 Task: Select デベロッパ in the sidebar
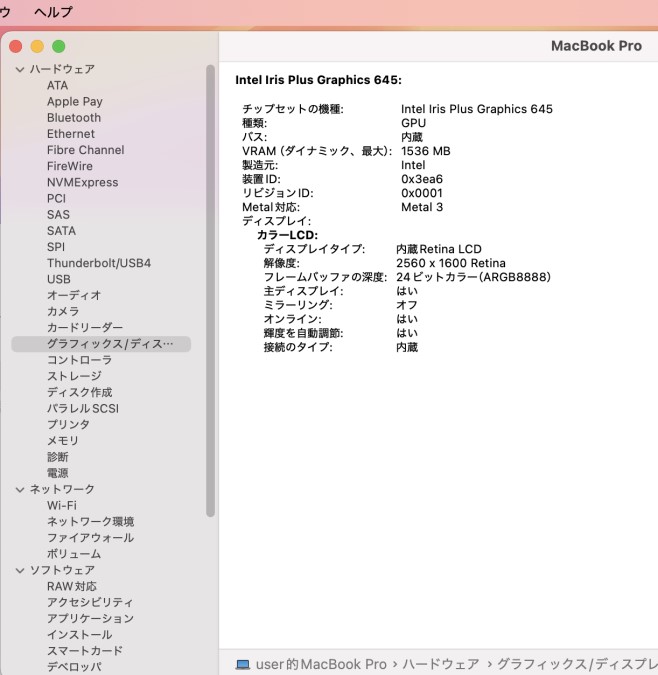point(74,667)
